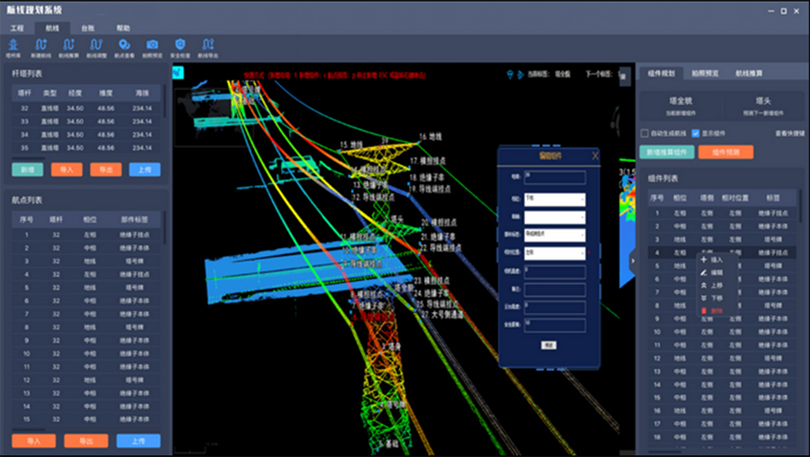
Task: Uncheck the 显示组件 checkbox
Action: click(x=696, y=133)
